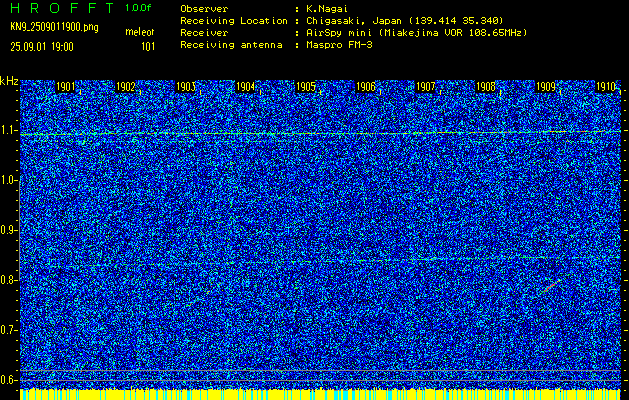Click the date stamp 25.09.01 19:00
This screenshot has height=400, width=629.
42,47
